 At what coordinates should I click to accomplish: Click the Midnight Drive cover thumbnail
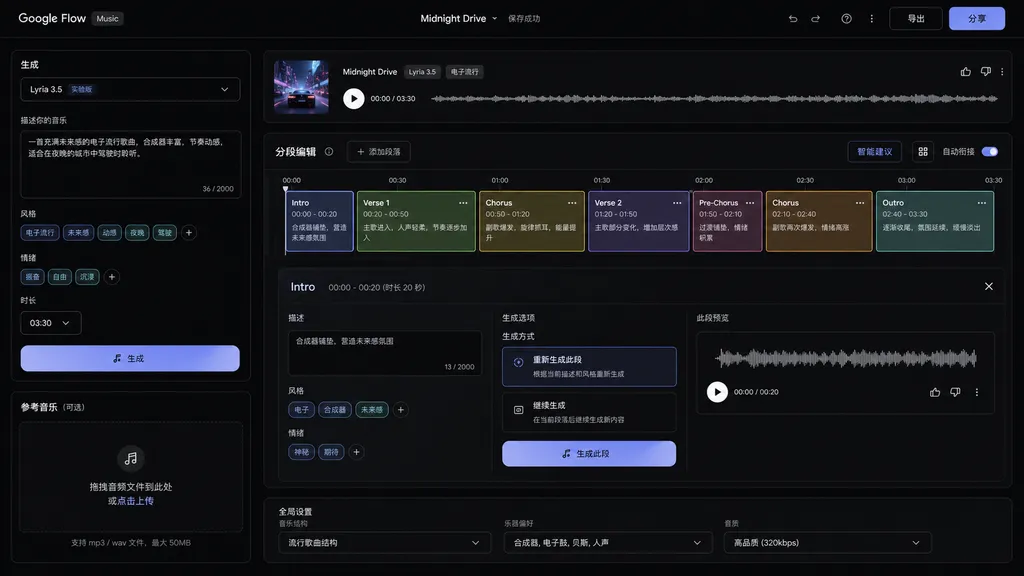[301, 87]
